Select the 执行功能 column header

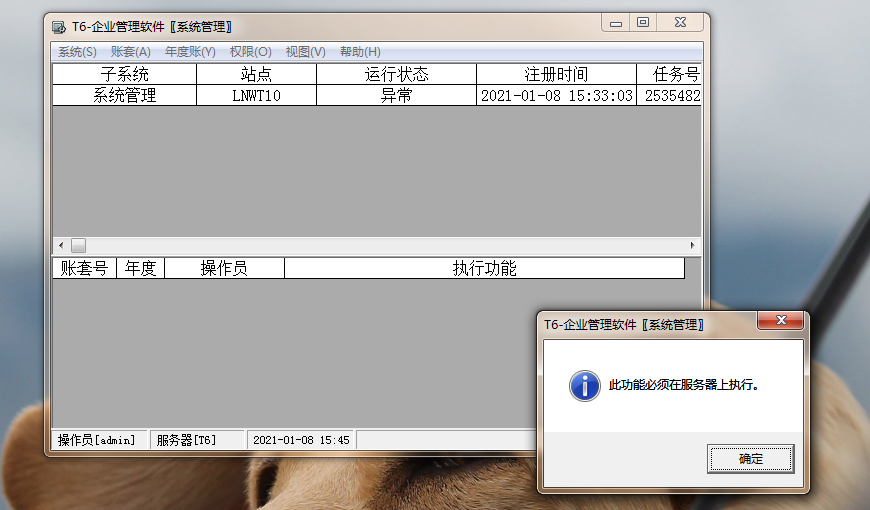(x=484, y=268)
